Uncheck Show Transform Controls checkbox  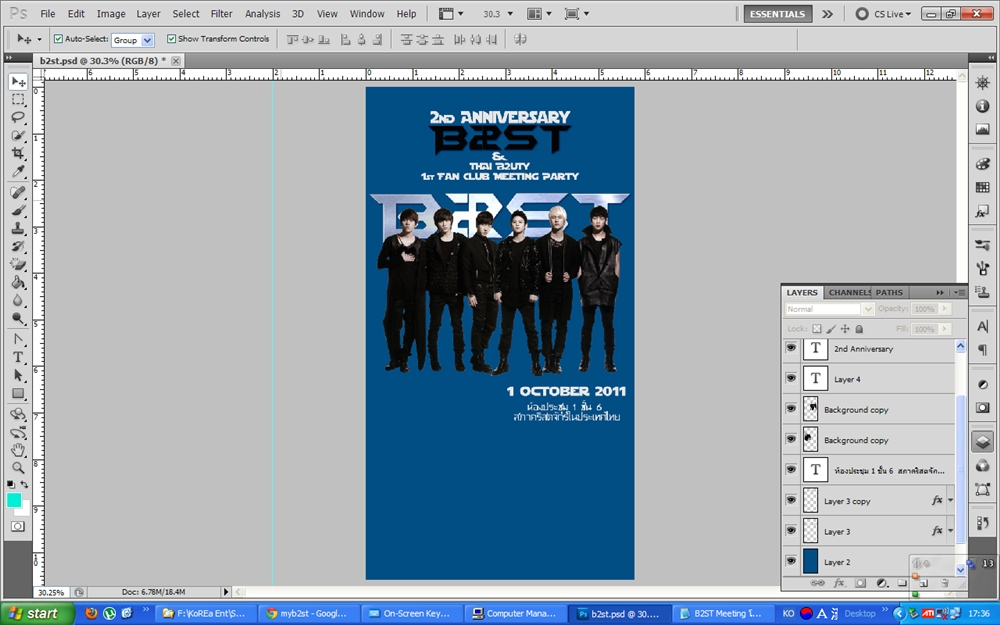coord(171,39)
